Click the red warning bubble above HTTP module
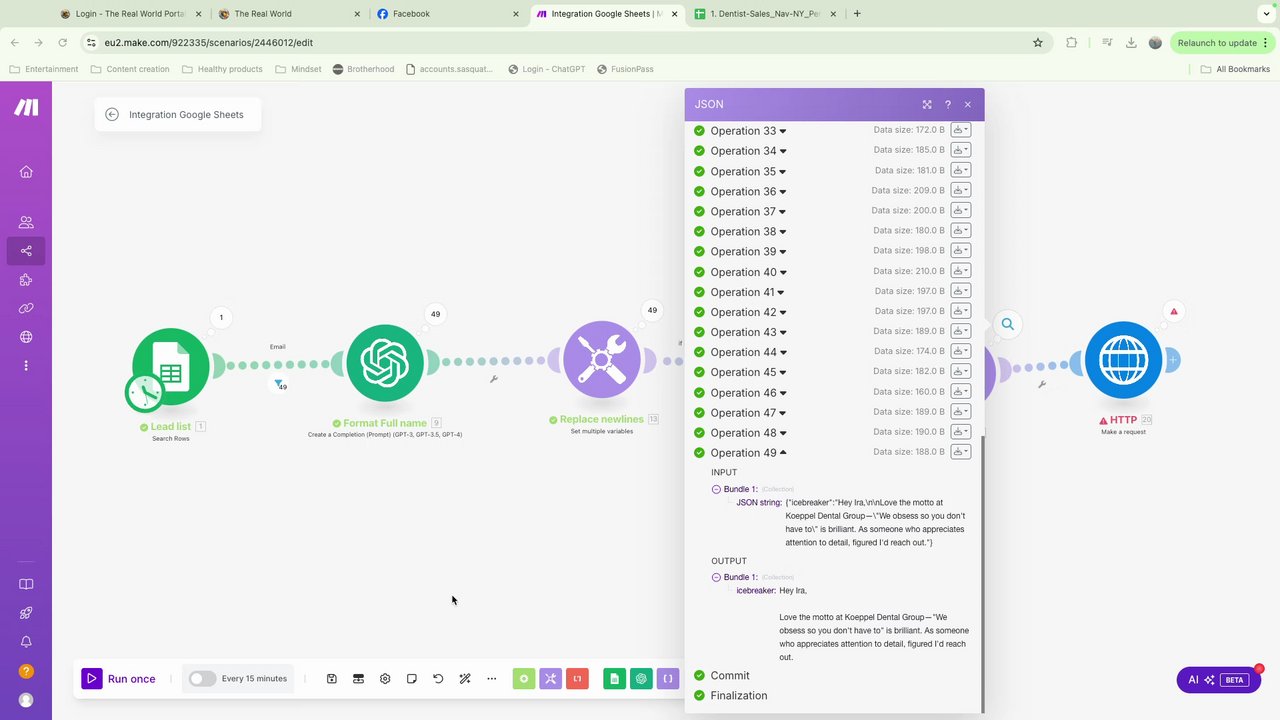The height and width of the screenshot is (720, 1280). tap(1174, 311)
